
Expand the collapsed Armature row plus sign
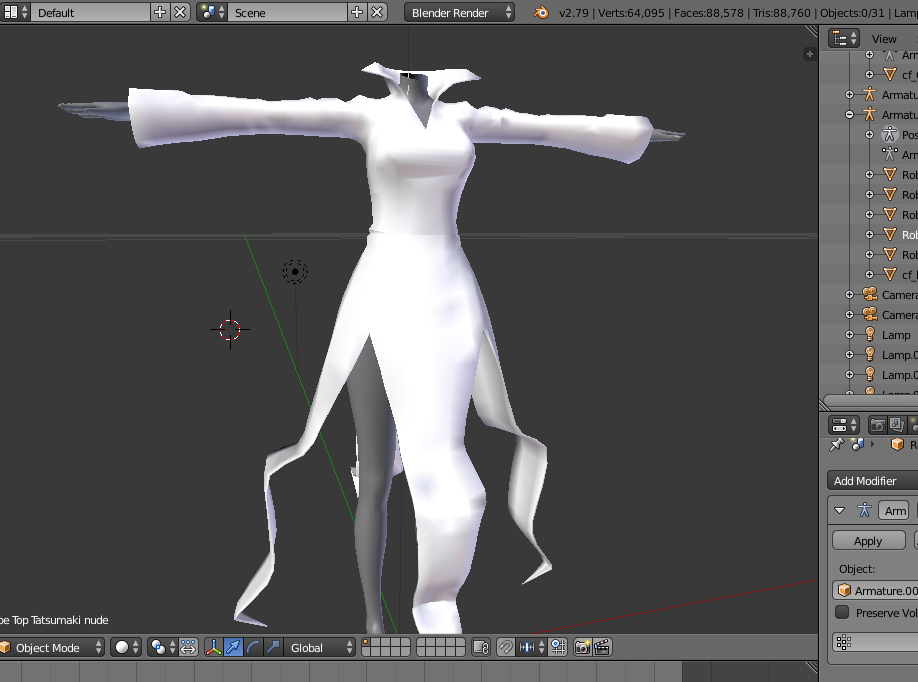[850, 95]
